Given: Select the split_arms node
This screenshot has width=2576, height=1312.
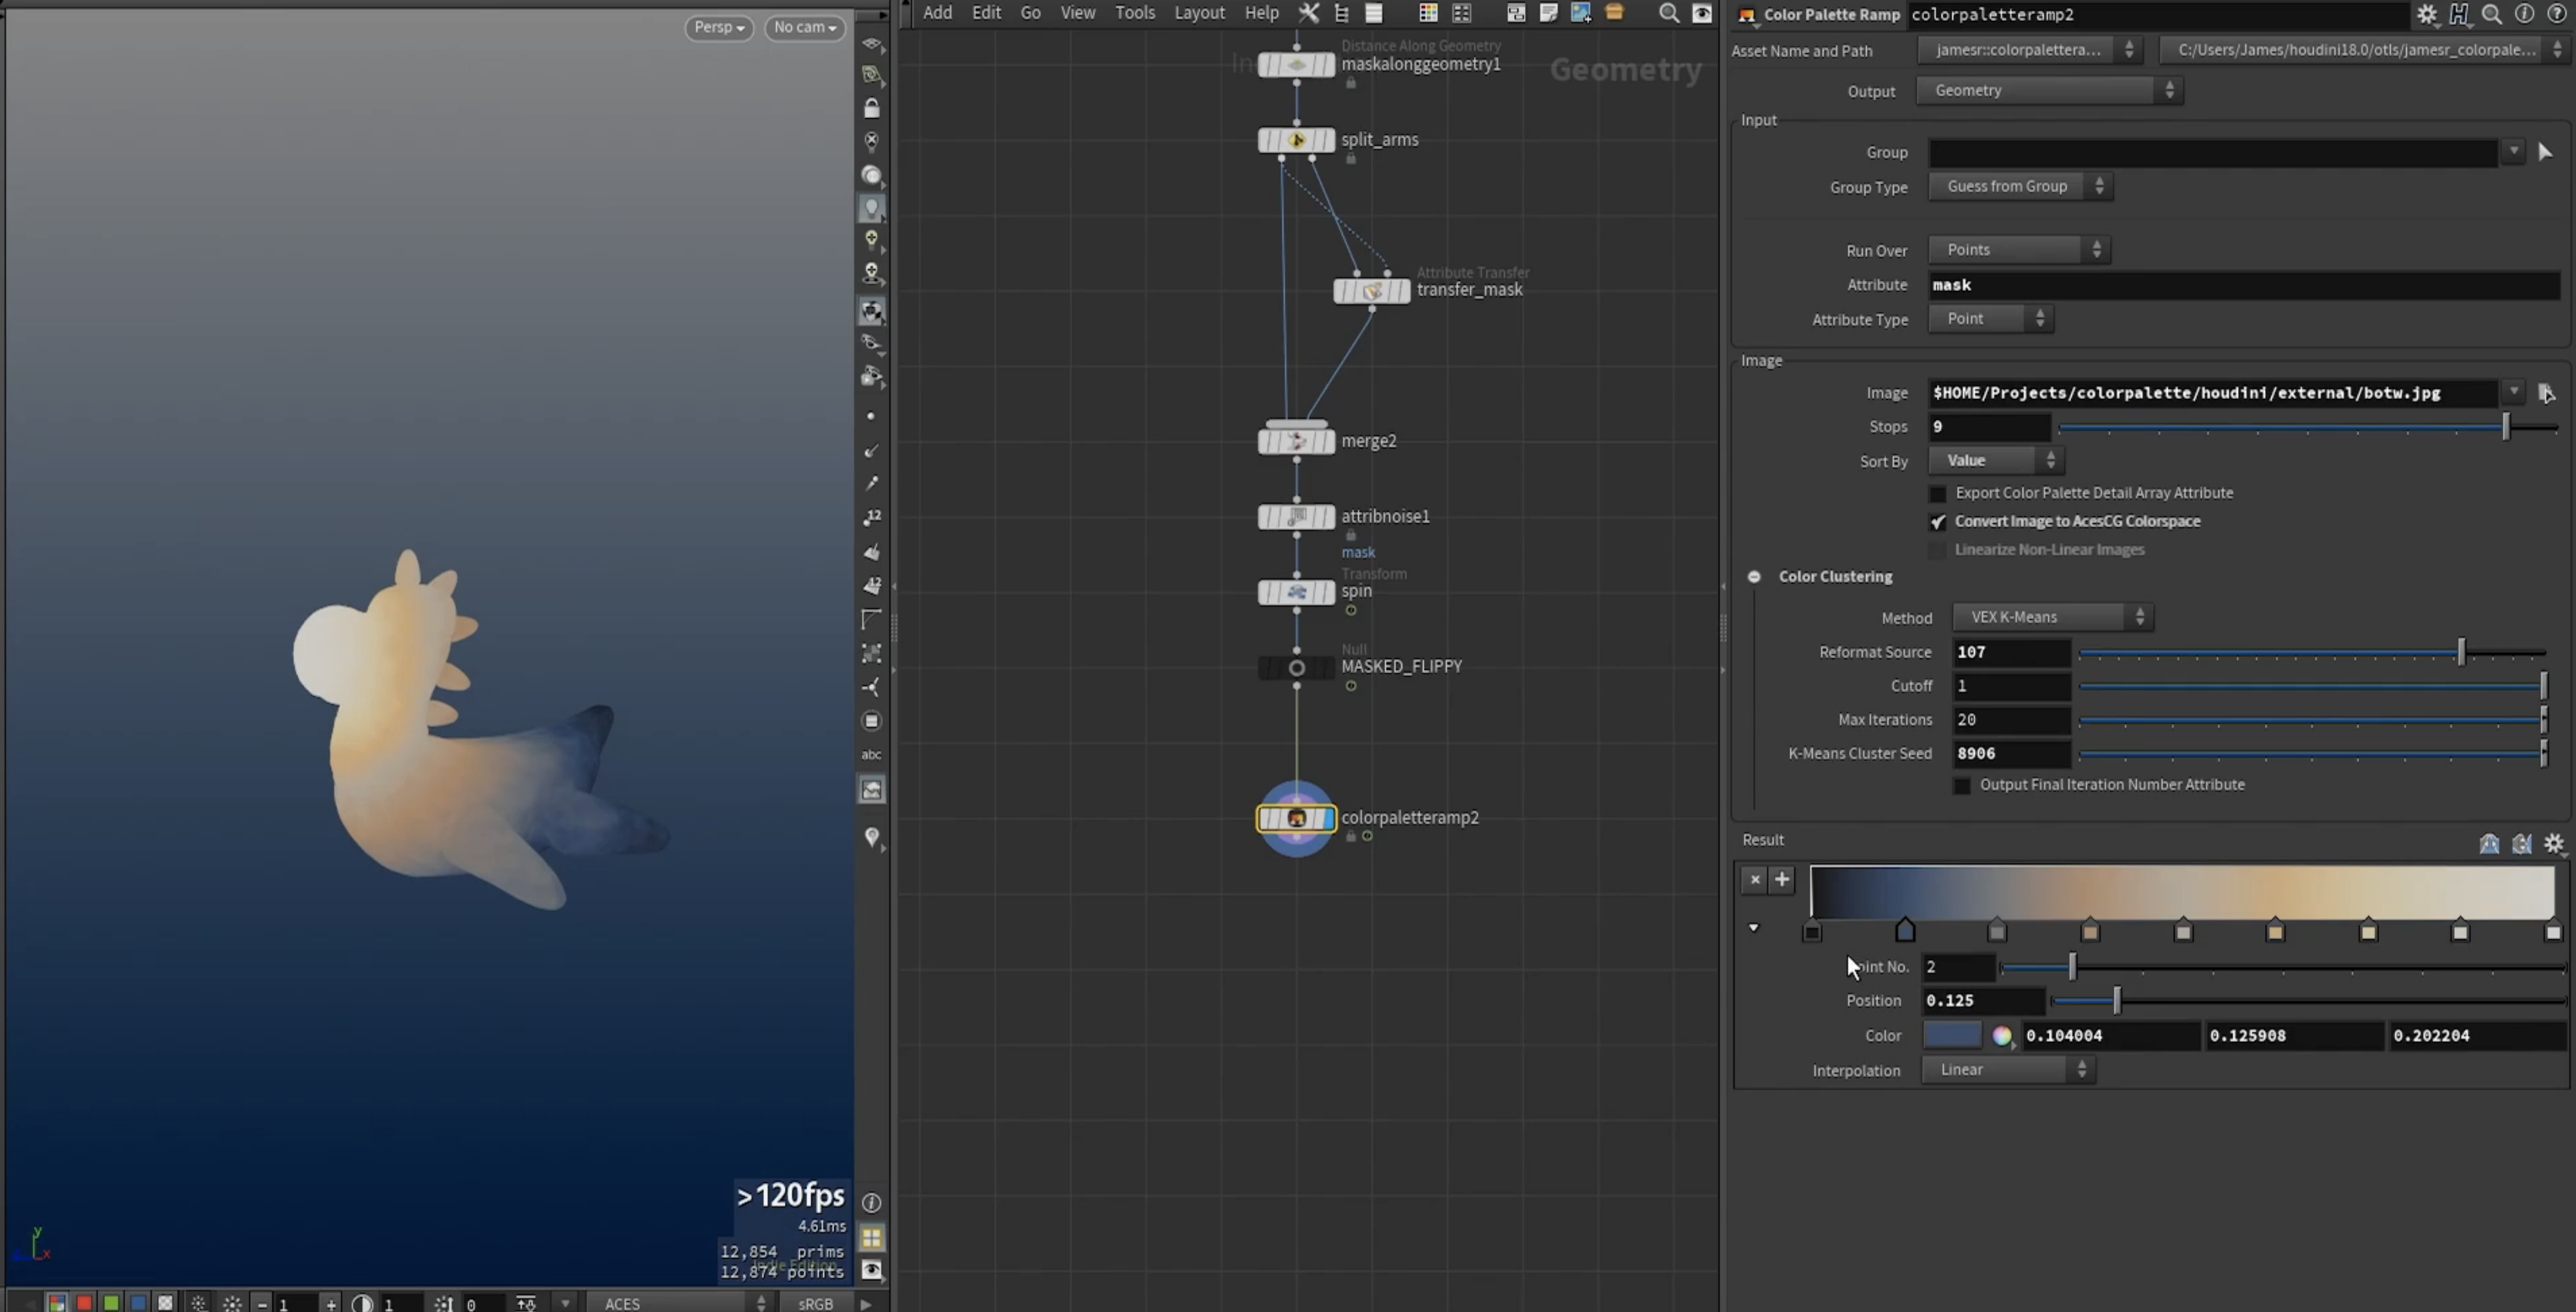Looking at the screenshot, I should pyautogui.click(x=1296, y=140).
